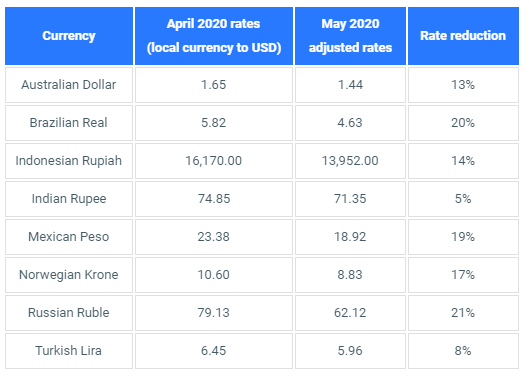Select the Norwegian Krone cell
Screen dimensions: 529x377
(69, 275)
